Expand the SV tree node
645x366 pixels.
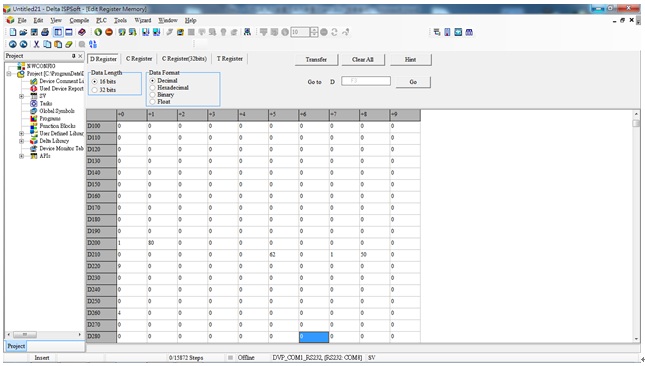[21, 96]
